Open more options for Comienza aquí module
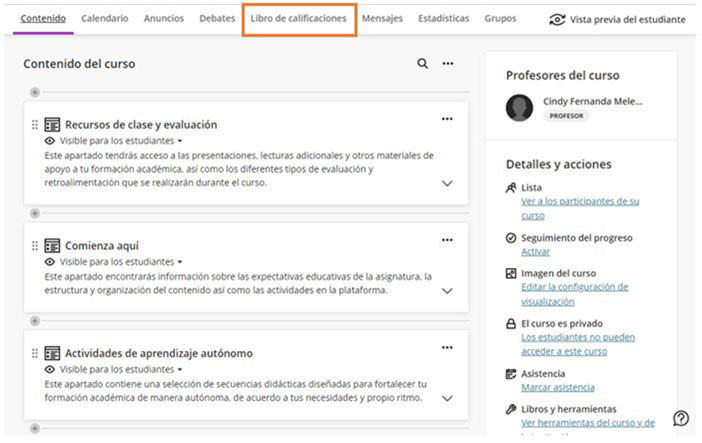Image resolution: width=702 pixels, height=443 pixels. click(447, 240)
